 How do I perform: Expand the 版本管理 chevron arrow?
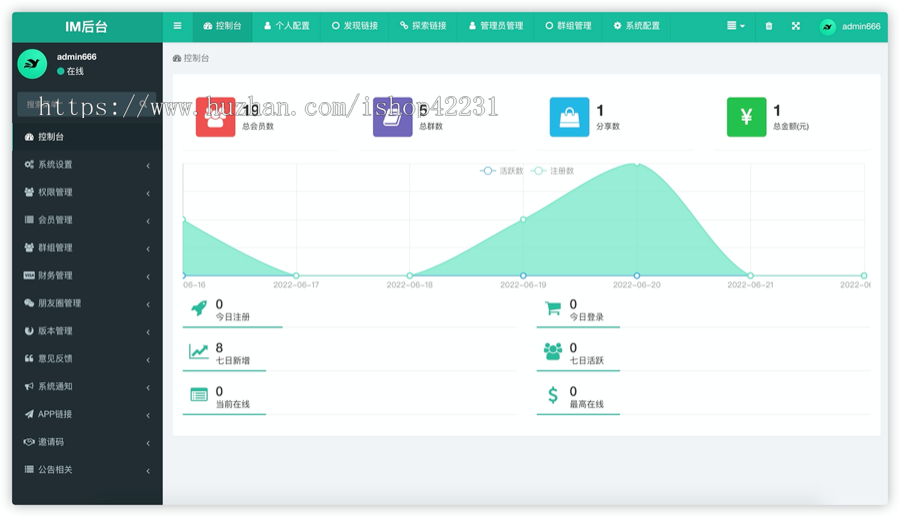click(148, 332)
